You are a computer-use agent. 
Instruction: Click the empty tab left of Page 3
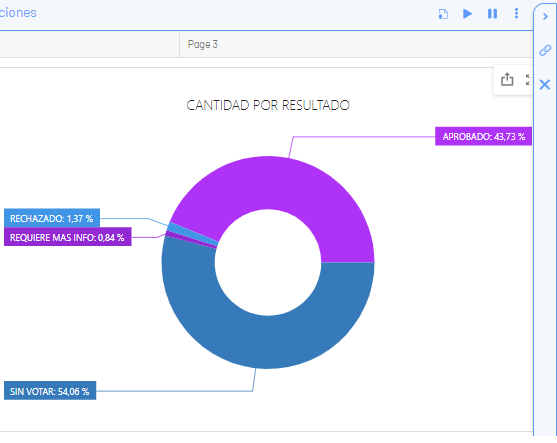click(x=90, y=44)
